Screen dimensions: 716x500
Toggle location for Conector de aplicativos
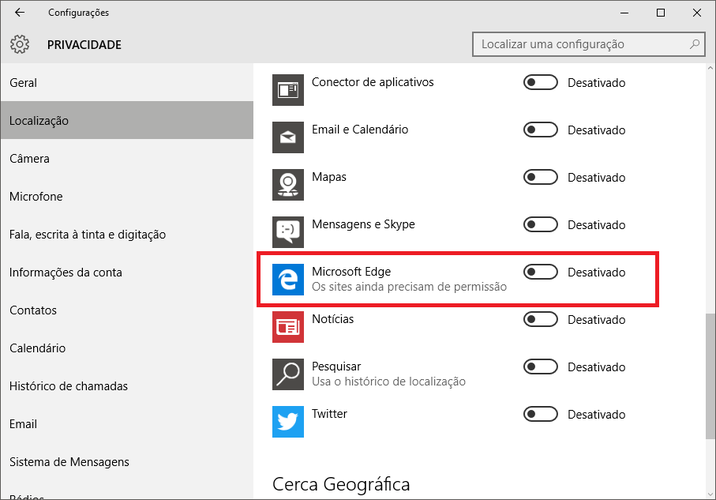(x=540, y=83)
